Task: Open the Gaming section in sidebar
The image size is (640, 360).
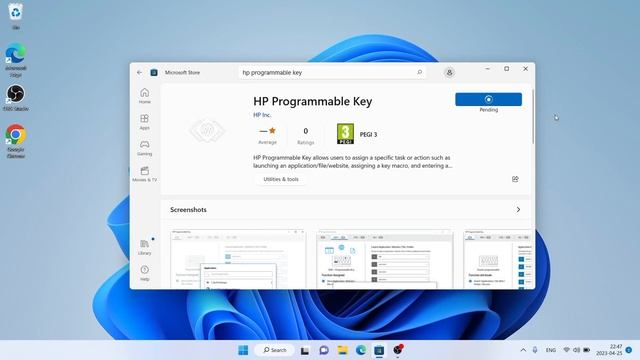Action: pyautogui.click(x=144, y=148)
